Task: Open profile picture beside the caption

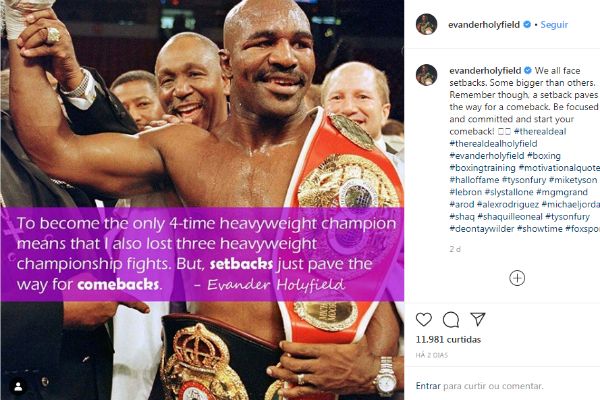Action: pyautogui.click(x=426, y=75)
